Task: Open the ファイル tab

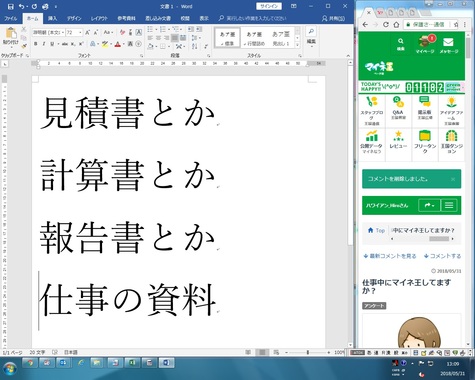Action: [x=11, y=18]
